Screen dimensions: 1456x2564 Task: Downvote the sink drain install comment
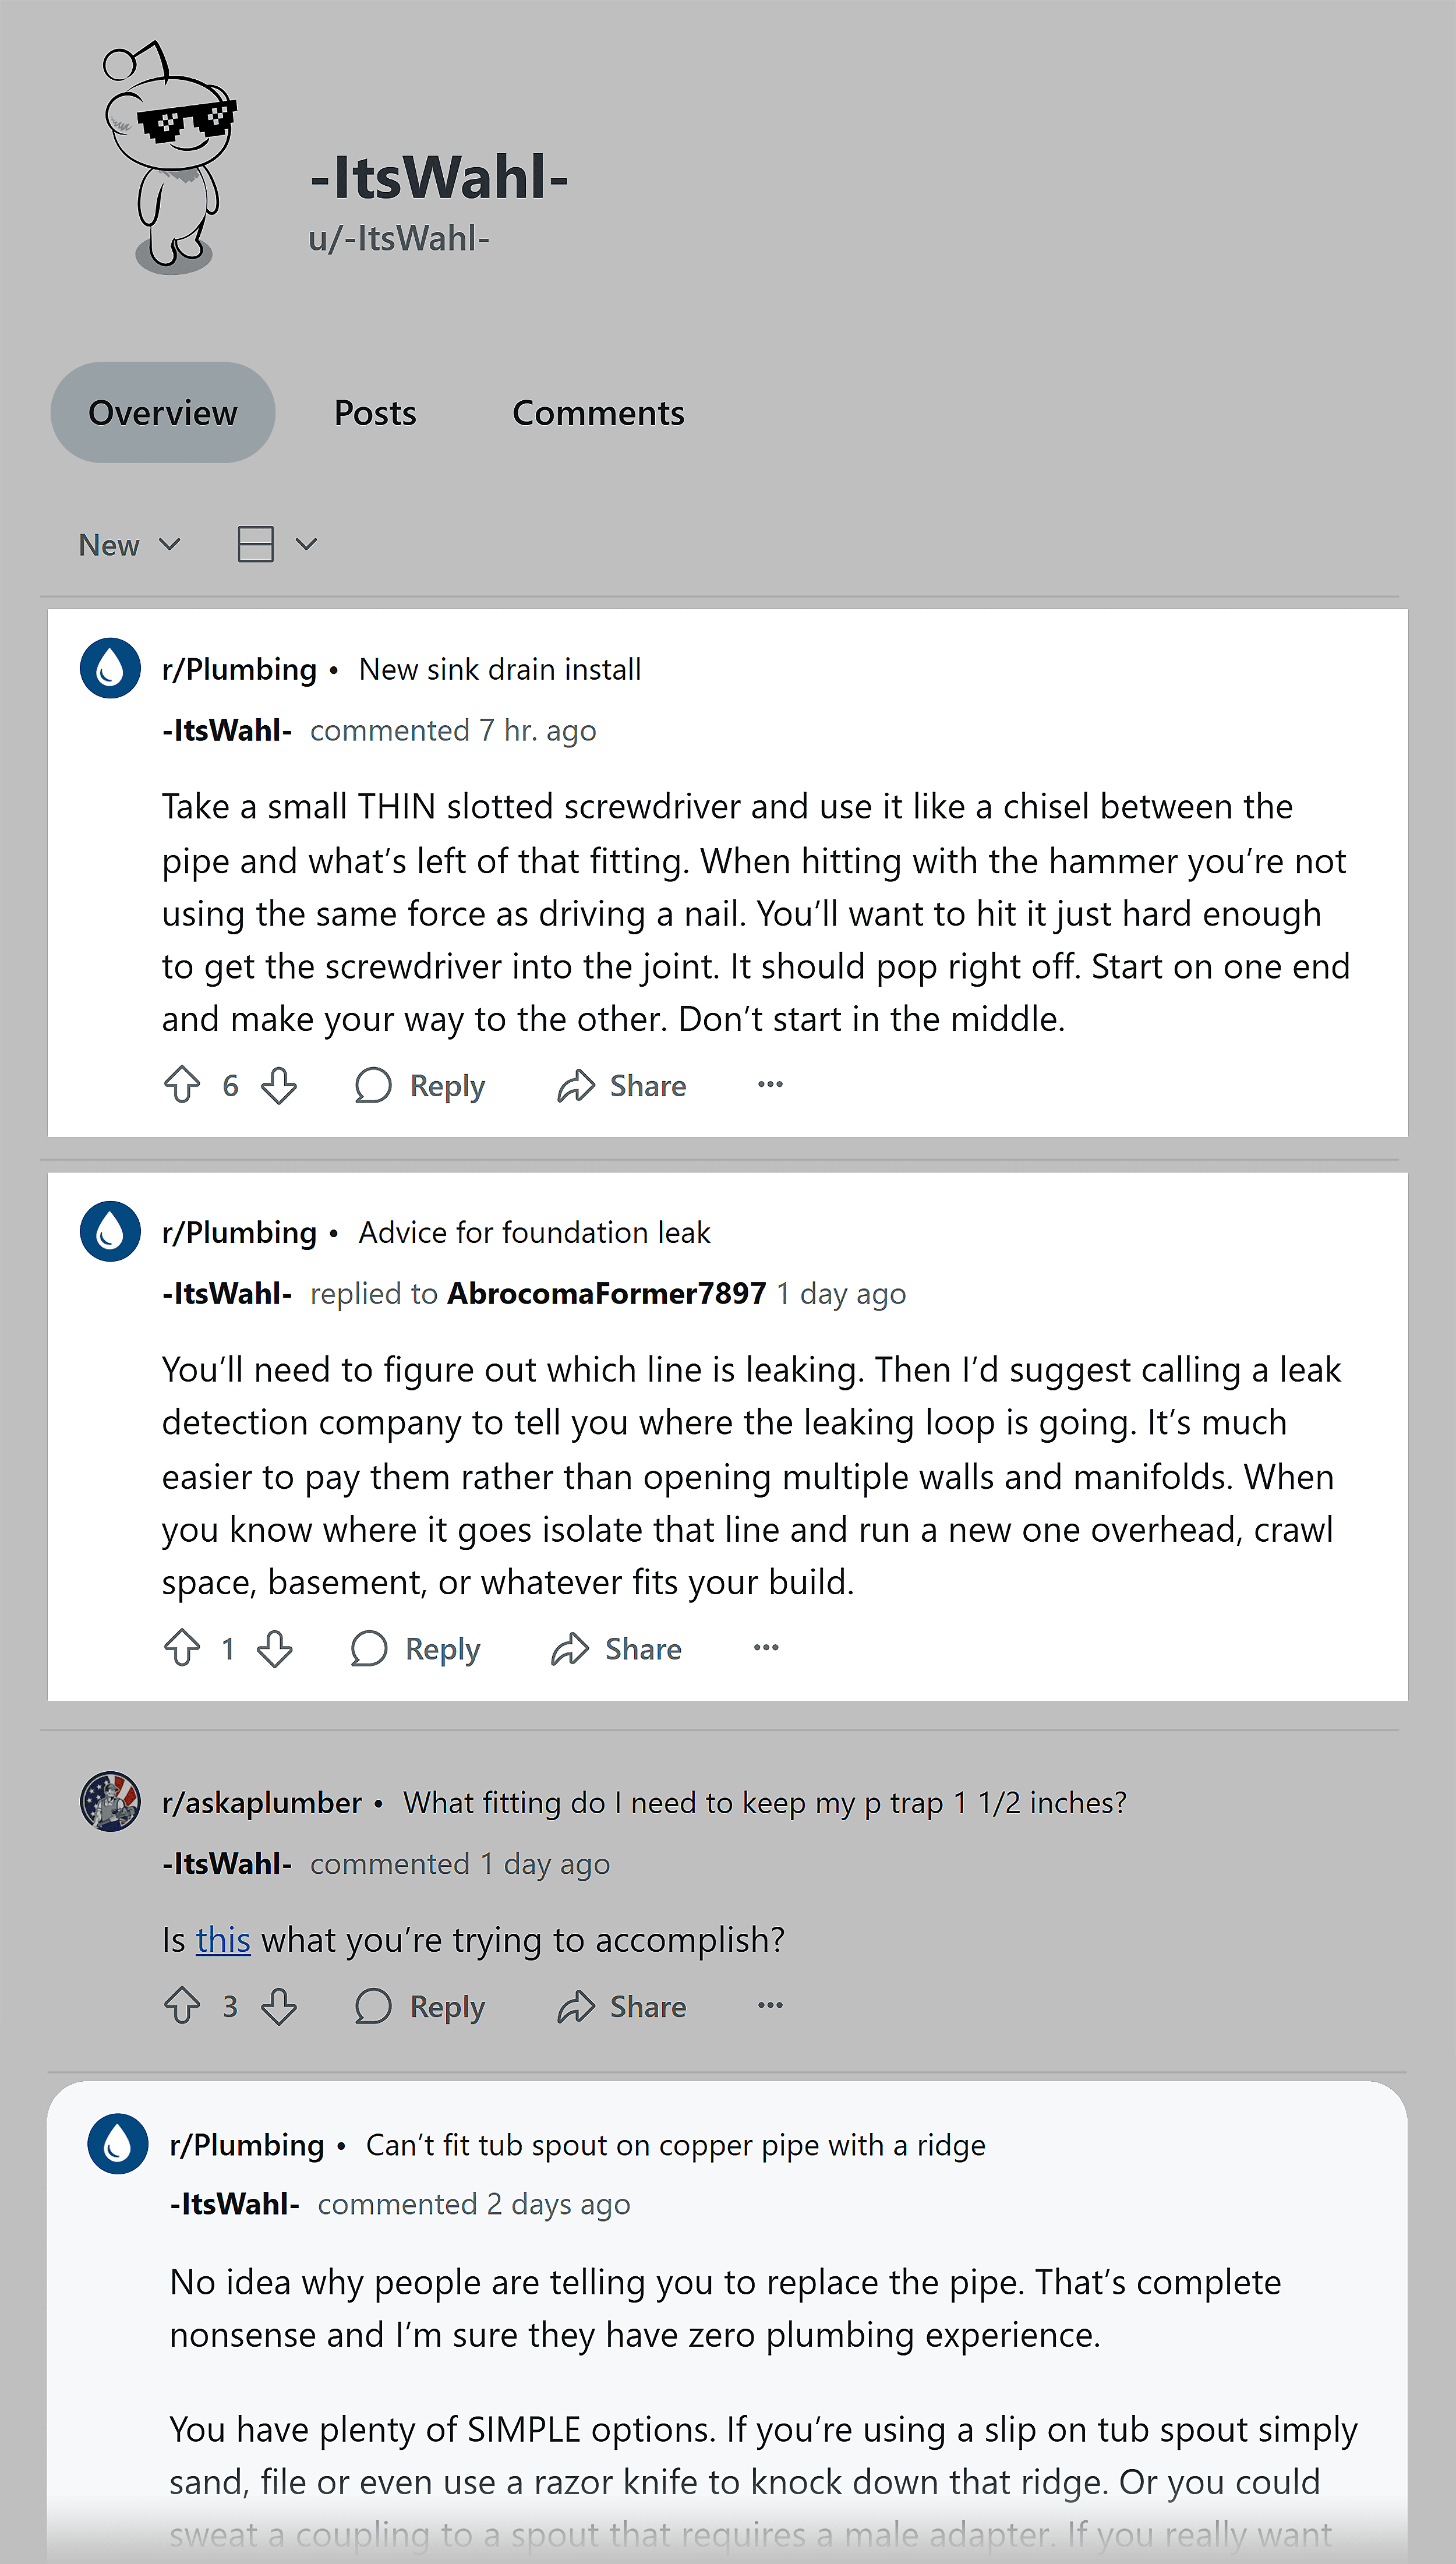279,1085
